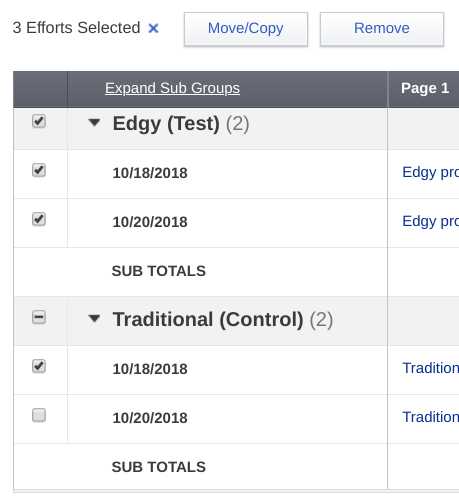
Task: Collapse the Traditional (Control) group arrow
Action: pos(94,319)
